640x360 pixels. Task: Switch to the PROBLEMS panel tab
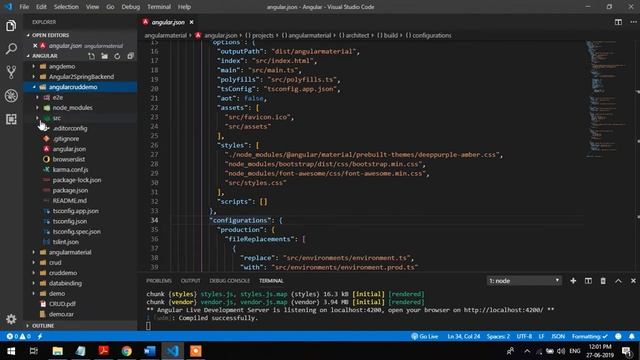coord(159,281)
